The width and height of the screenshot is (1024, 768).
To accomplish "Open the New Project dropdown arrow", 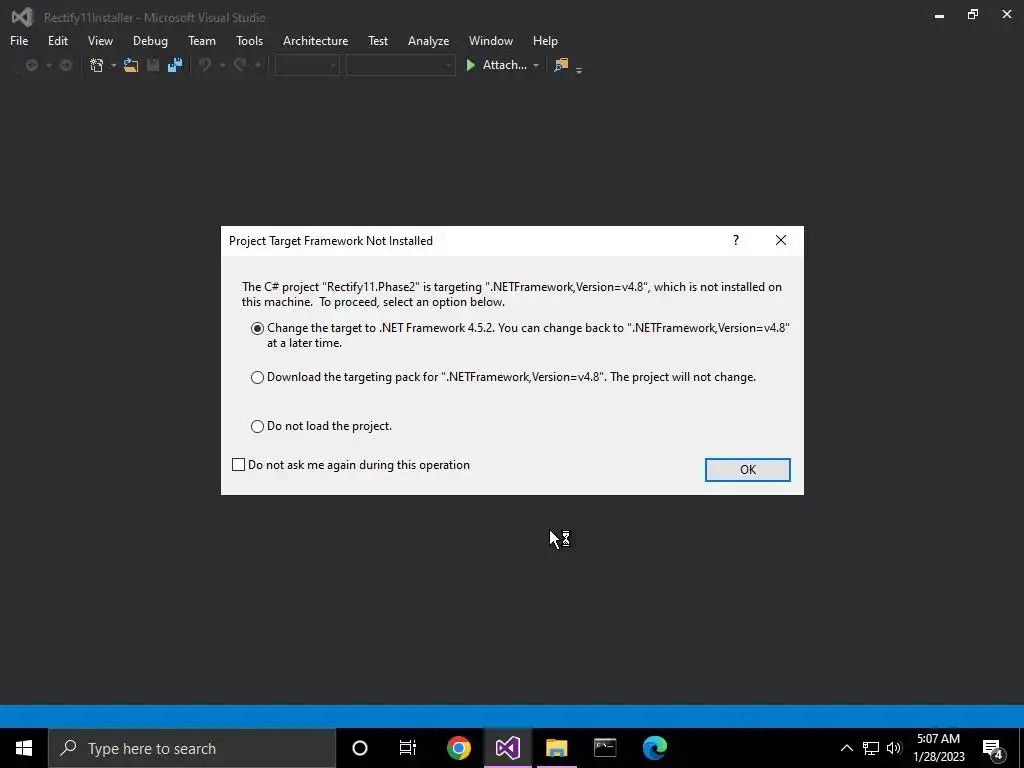I will point(114,65).
